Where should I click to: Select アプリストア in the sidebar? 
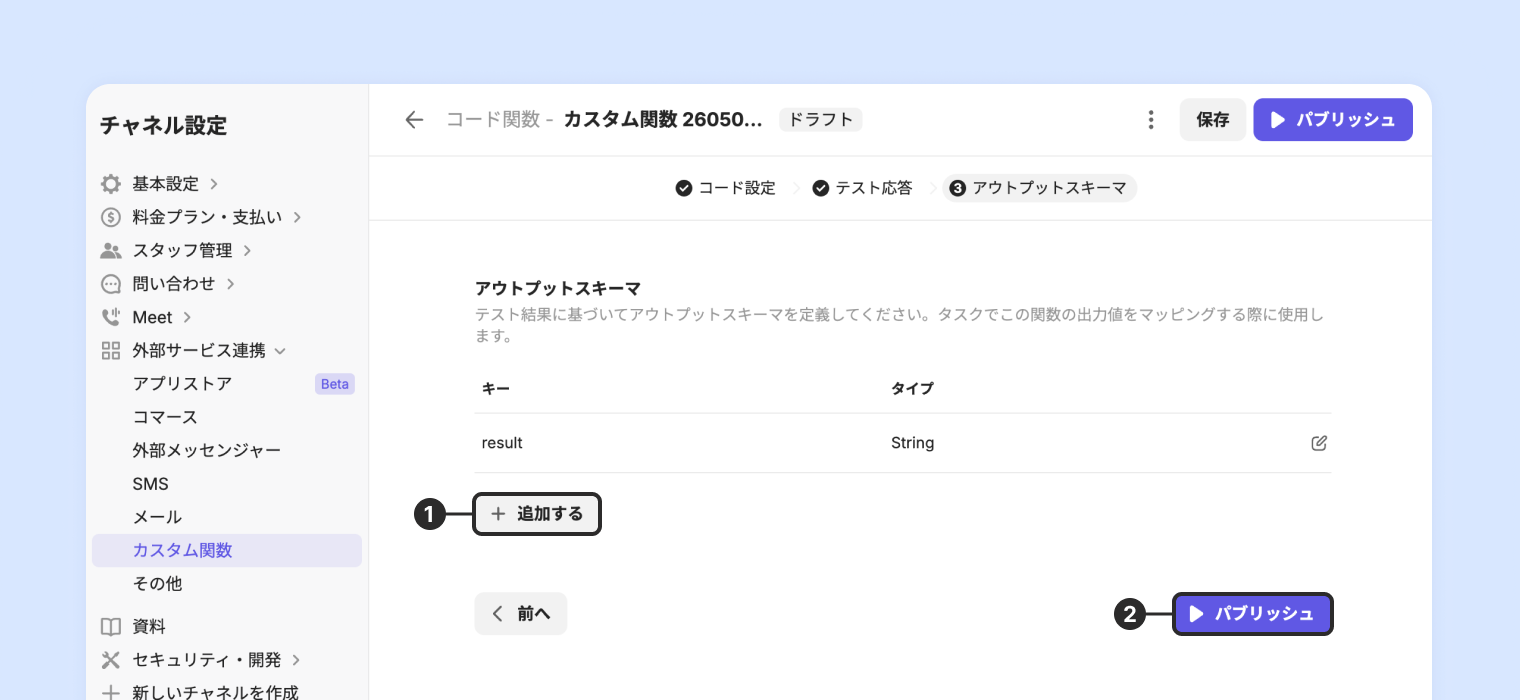click(182, 384)
